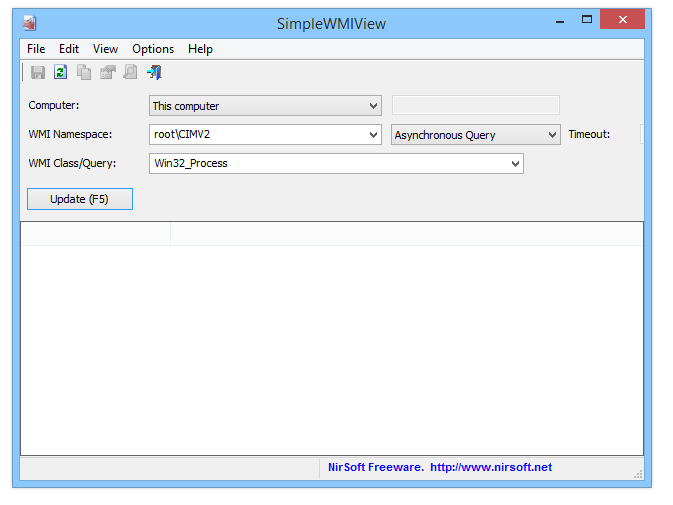
Task: Open the File menu
Action: click(36, 49)
